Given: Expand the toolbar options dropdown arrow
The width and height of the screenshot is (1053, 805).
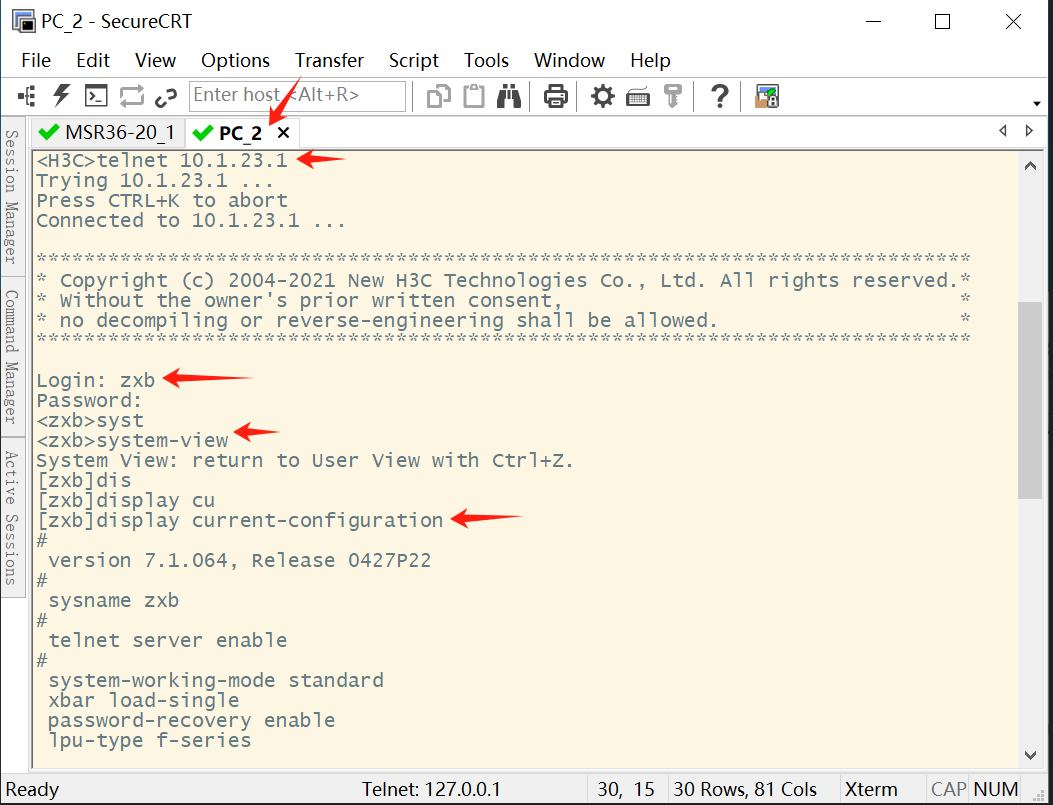Looking at the screenshot, I should pyautogui.click(x=1037, y=103).
